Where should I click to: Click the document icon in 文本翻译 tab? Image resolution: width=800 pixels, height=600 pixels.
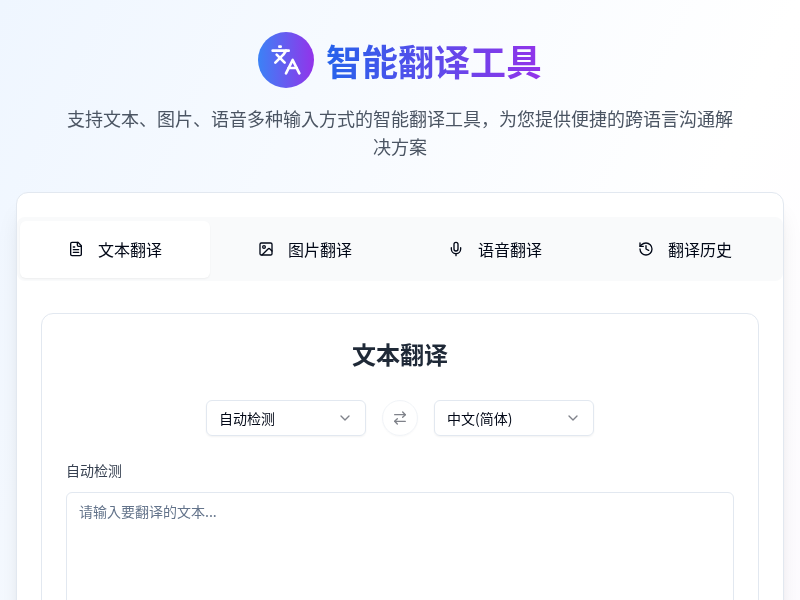[76, 249]
